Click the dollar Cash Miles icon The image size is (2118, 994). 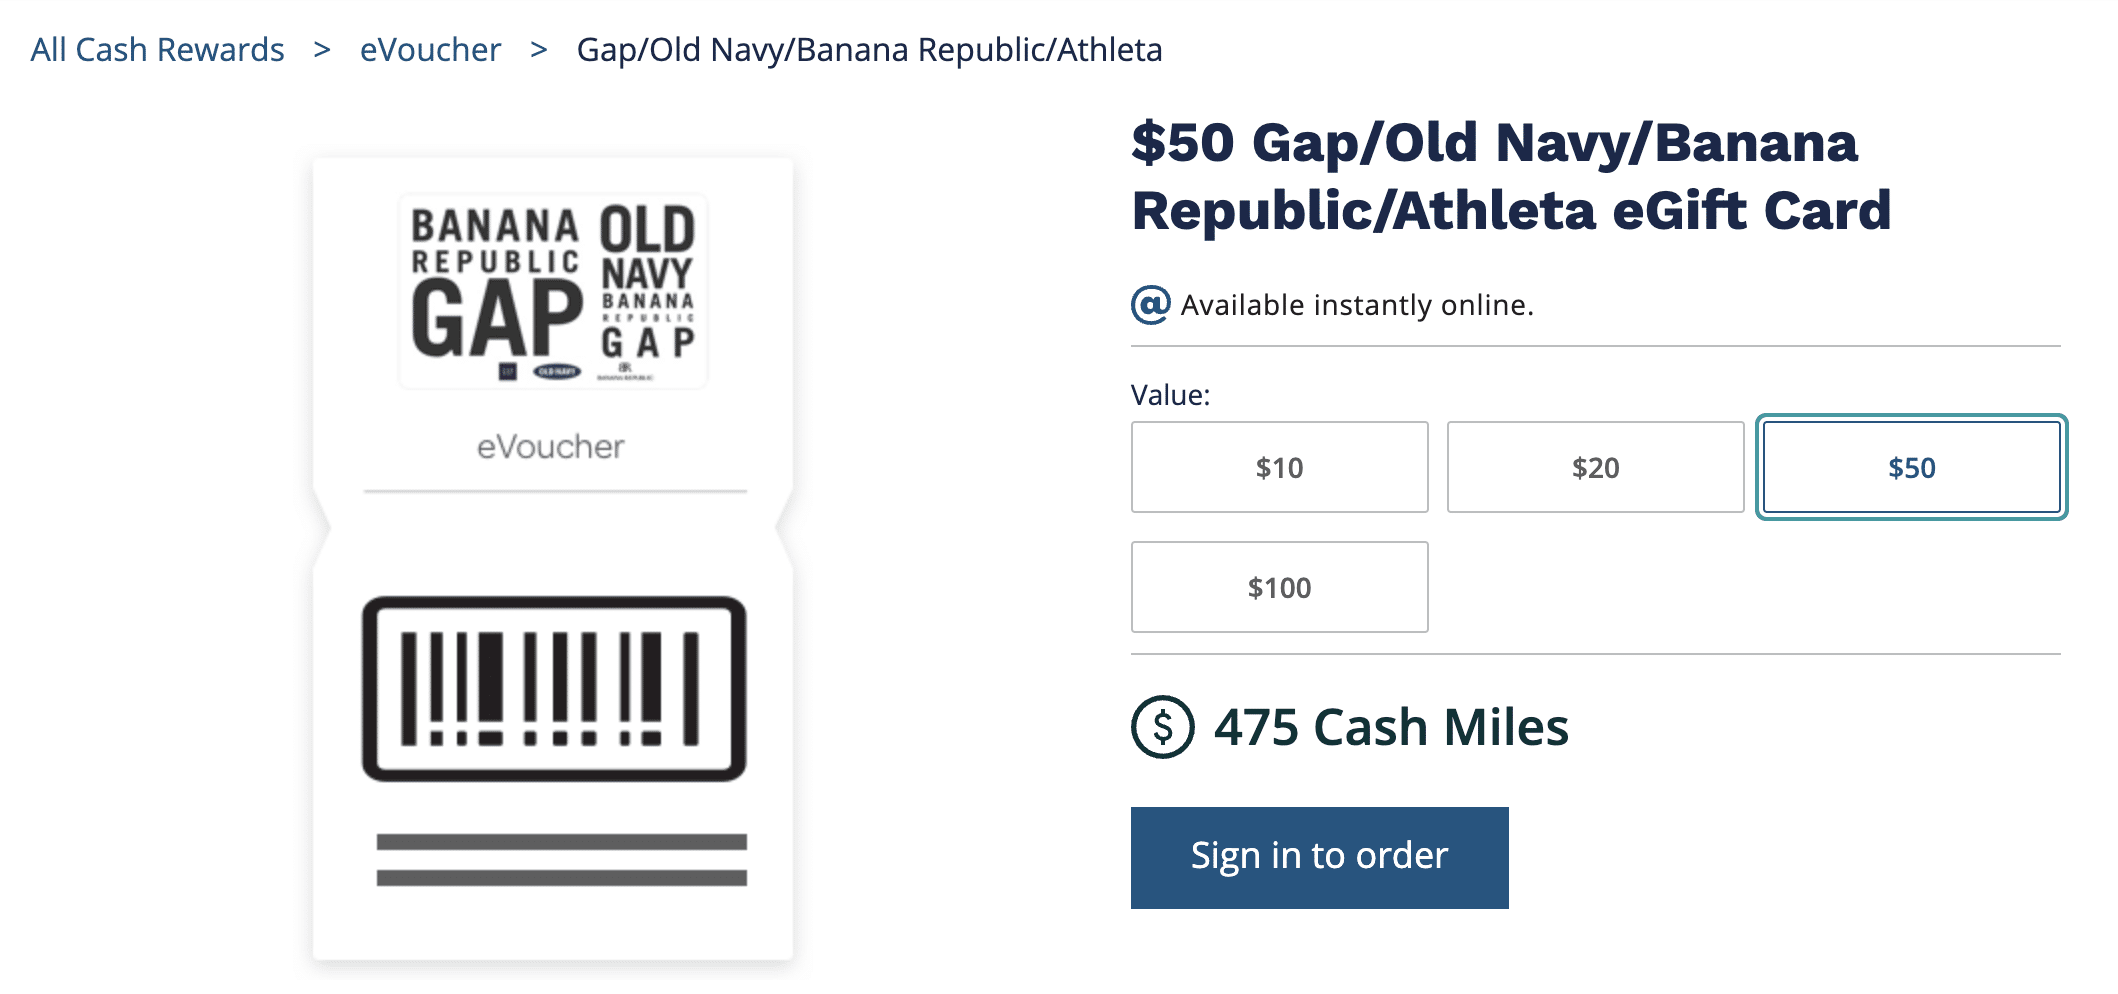point(1162,727)
